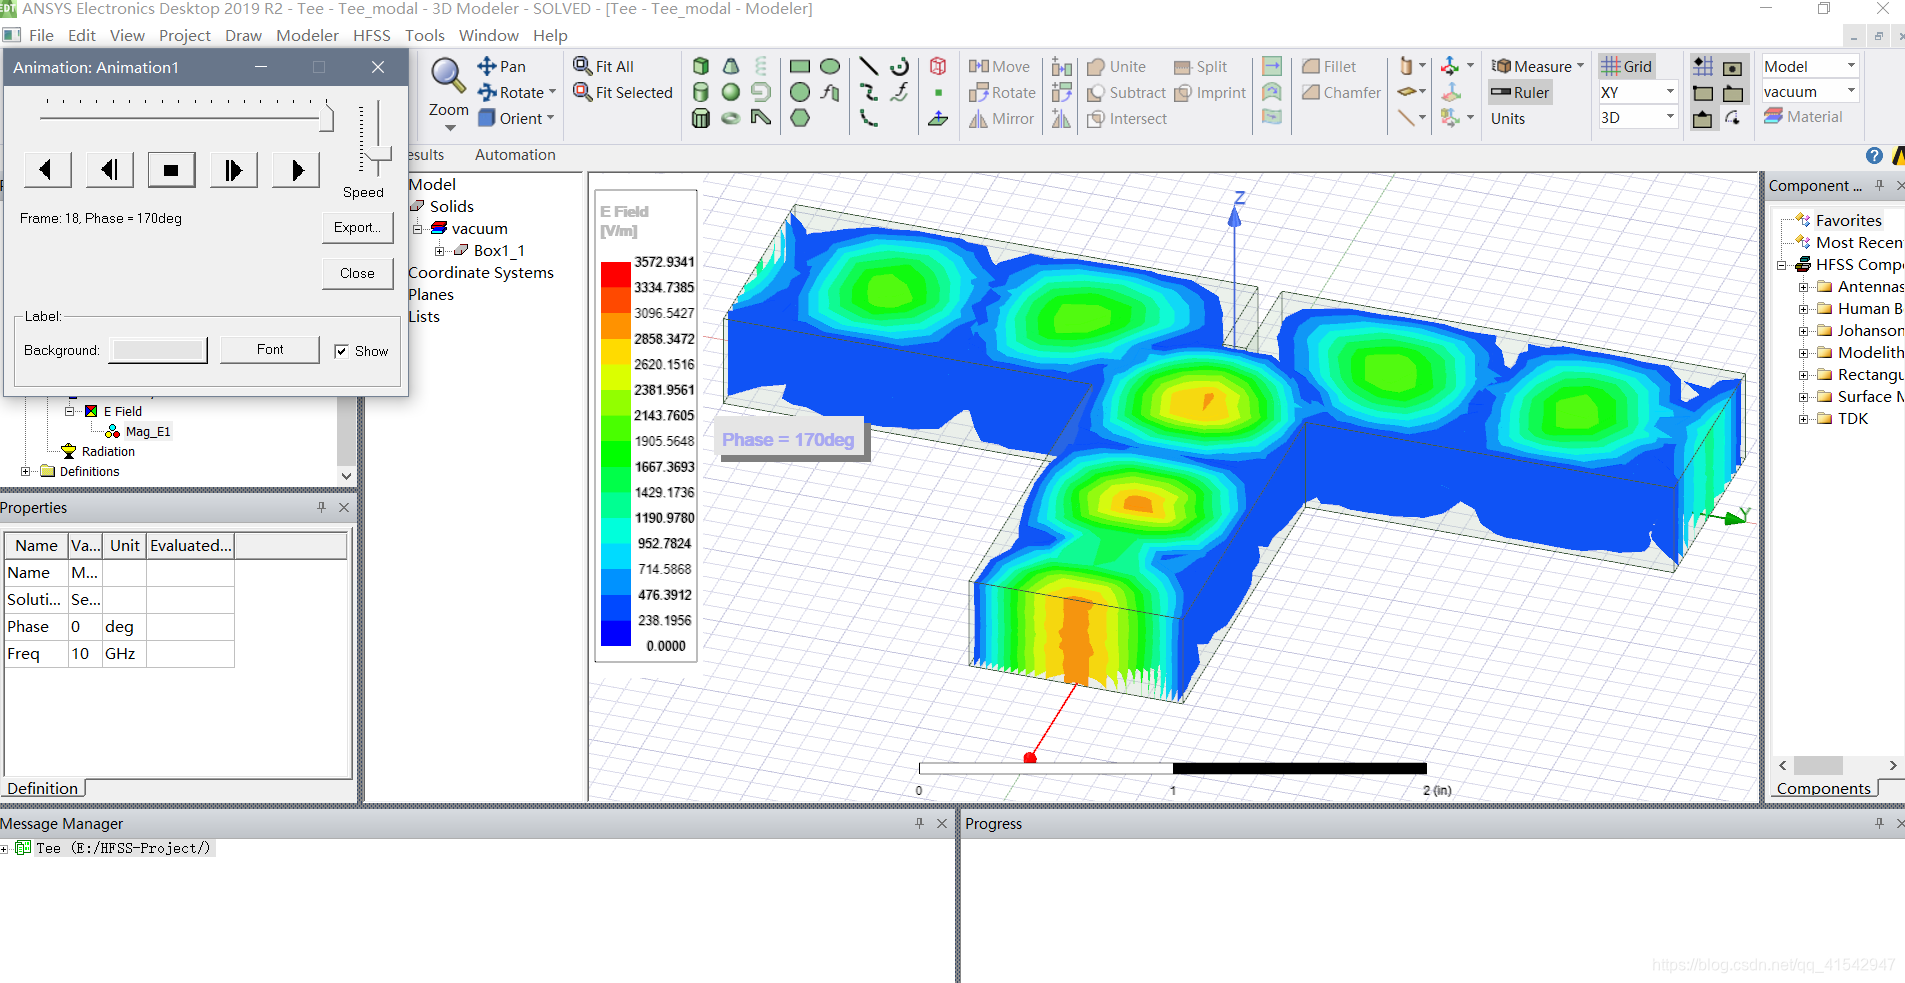Expand the Definitions folder
Screen dimensions: 1905x983
[26, 471]
